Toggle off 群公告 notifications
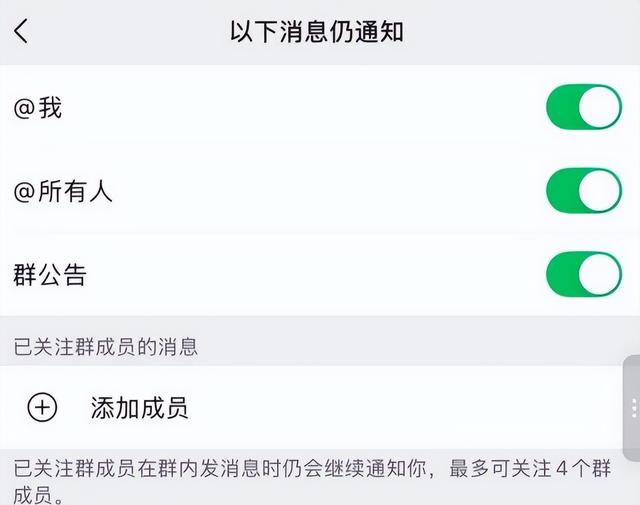 tap(584, 274)
